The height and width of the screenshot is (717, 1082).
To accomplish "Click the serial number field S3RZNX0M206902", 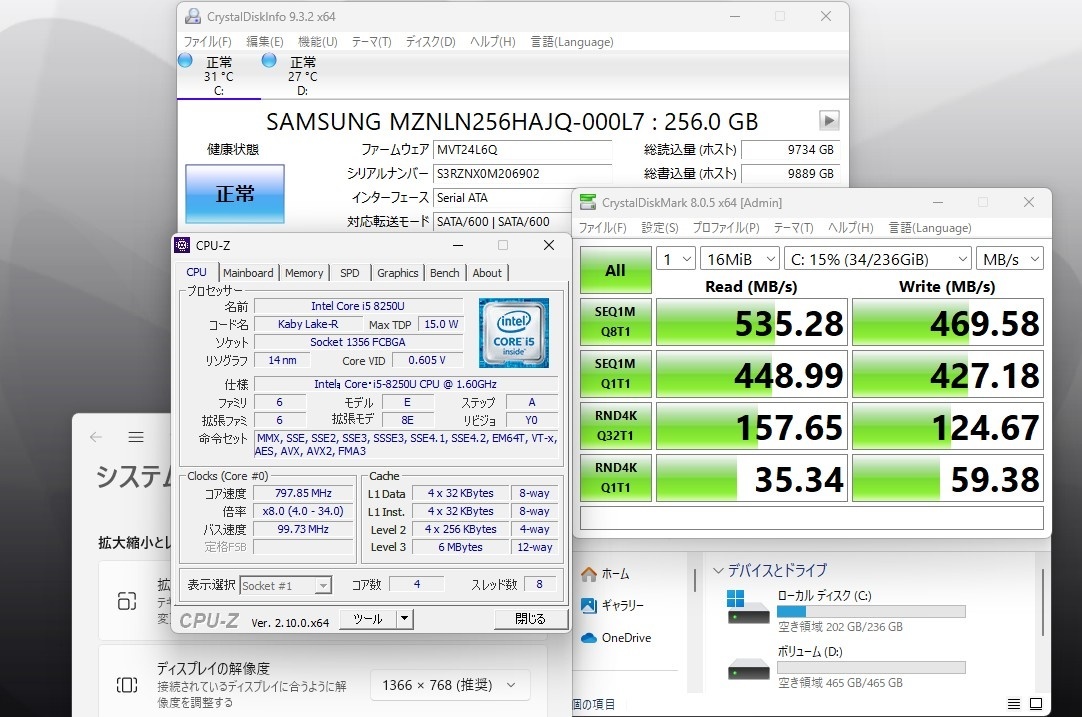I will point(522,173).
